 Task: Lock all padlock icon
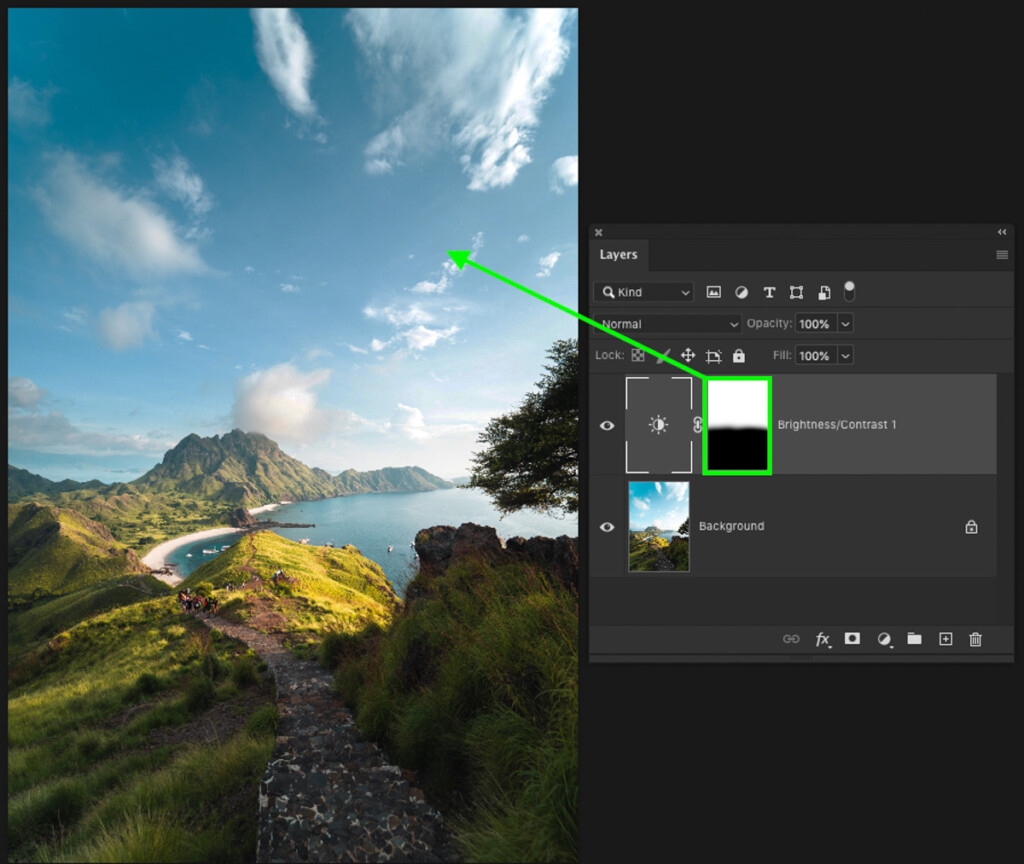click(x=739, y=355)
